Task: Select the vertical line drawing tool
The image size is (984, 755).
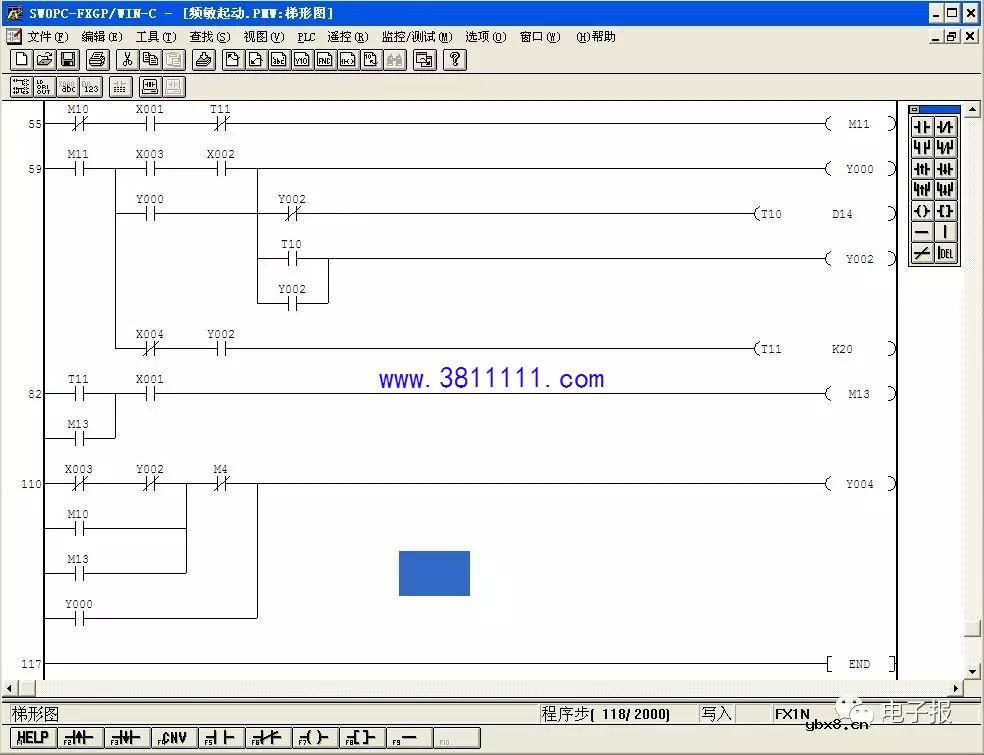Action: point(945,231)
